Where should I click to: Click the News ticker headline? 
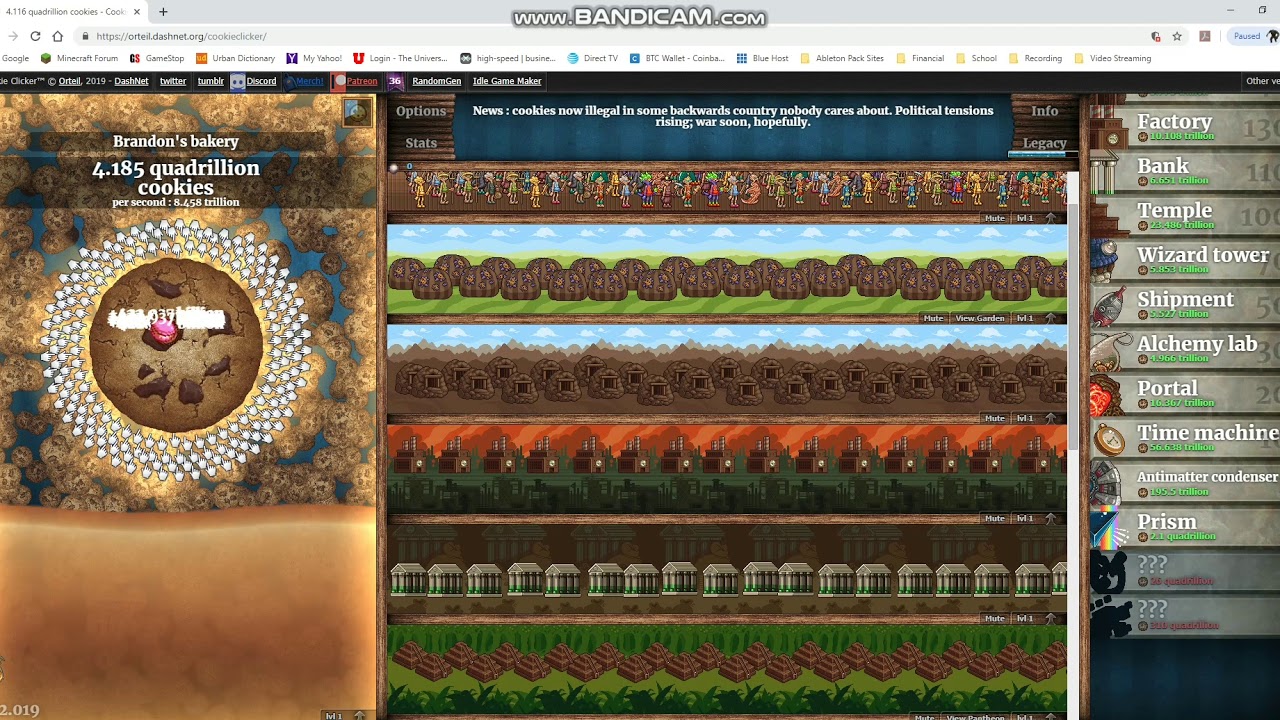[733, 116]
